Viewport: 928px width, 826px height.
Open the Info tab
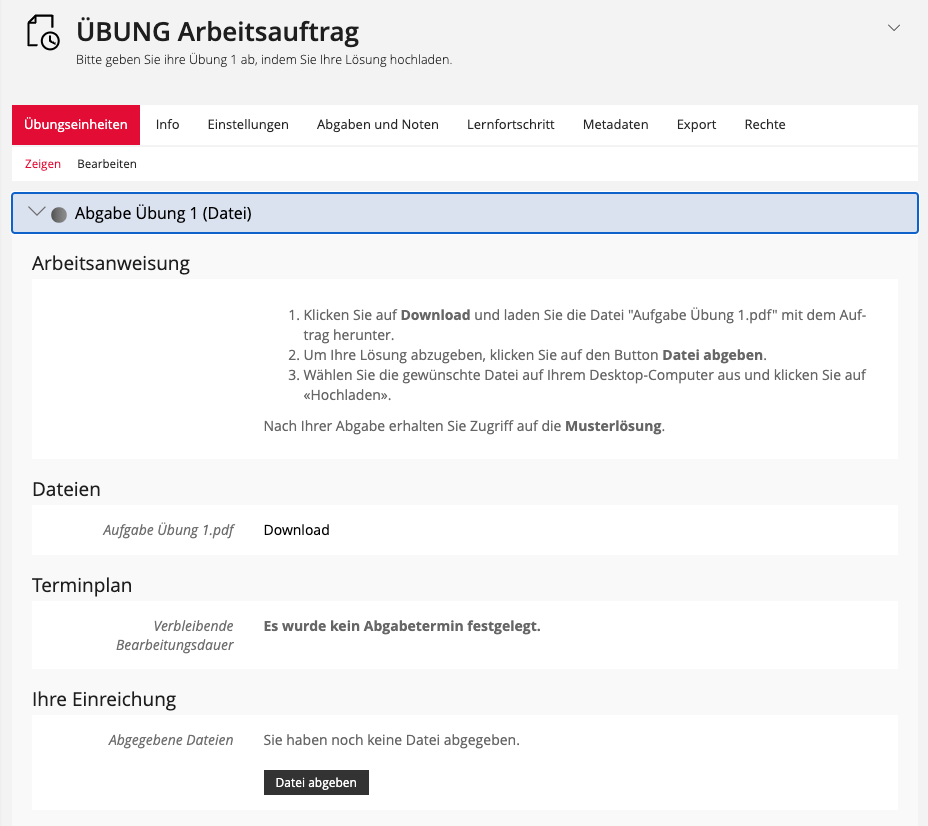168,125
